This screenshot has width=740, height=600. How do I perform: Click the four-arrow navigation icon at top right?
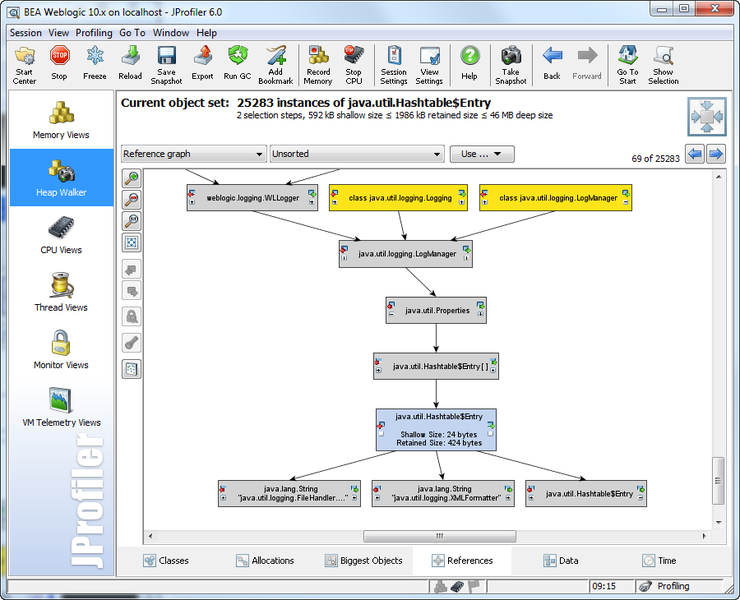pyautogui.click(x=706, y=116)
